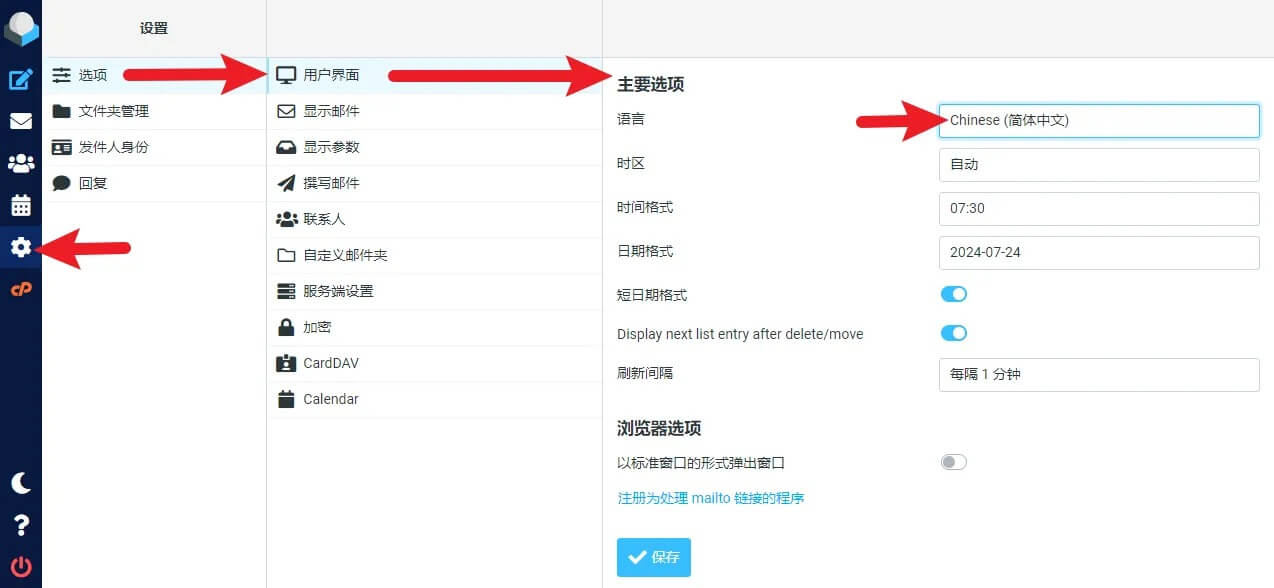Click the help question mark icon

[21, 525]
